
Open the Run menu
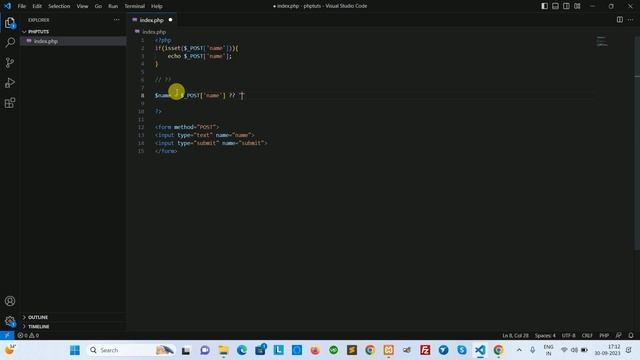(113, 6)
